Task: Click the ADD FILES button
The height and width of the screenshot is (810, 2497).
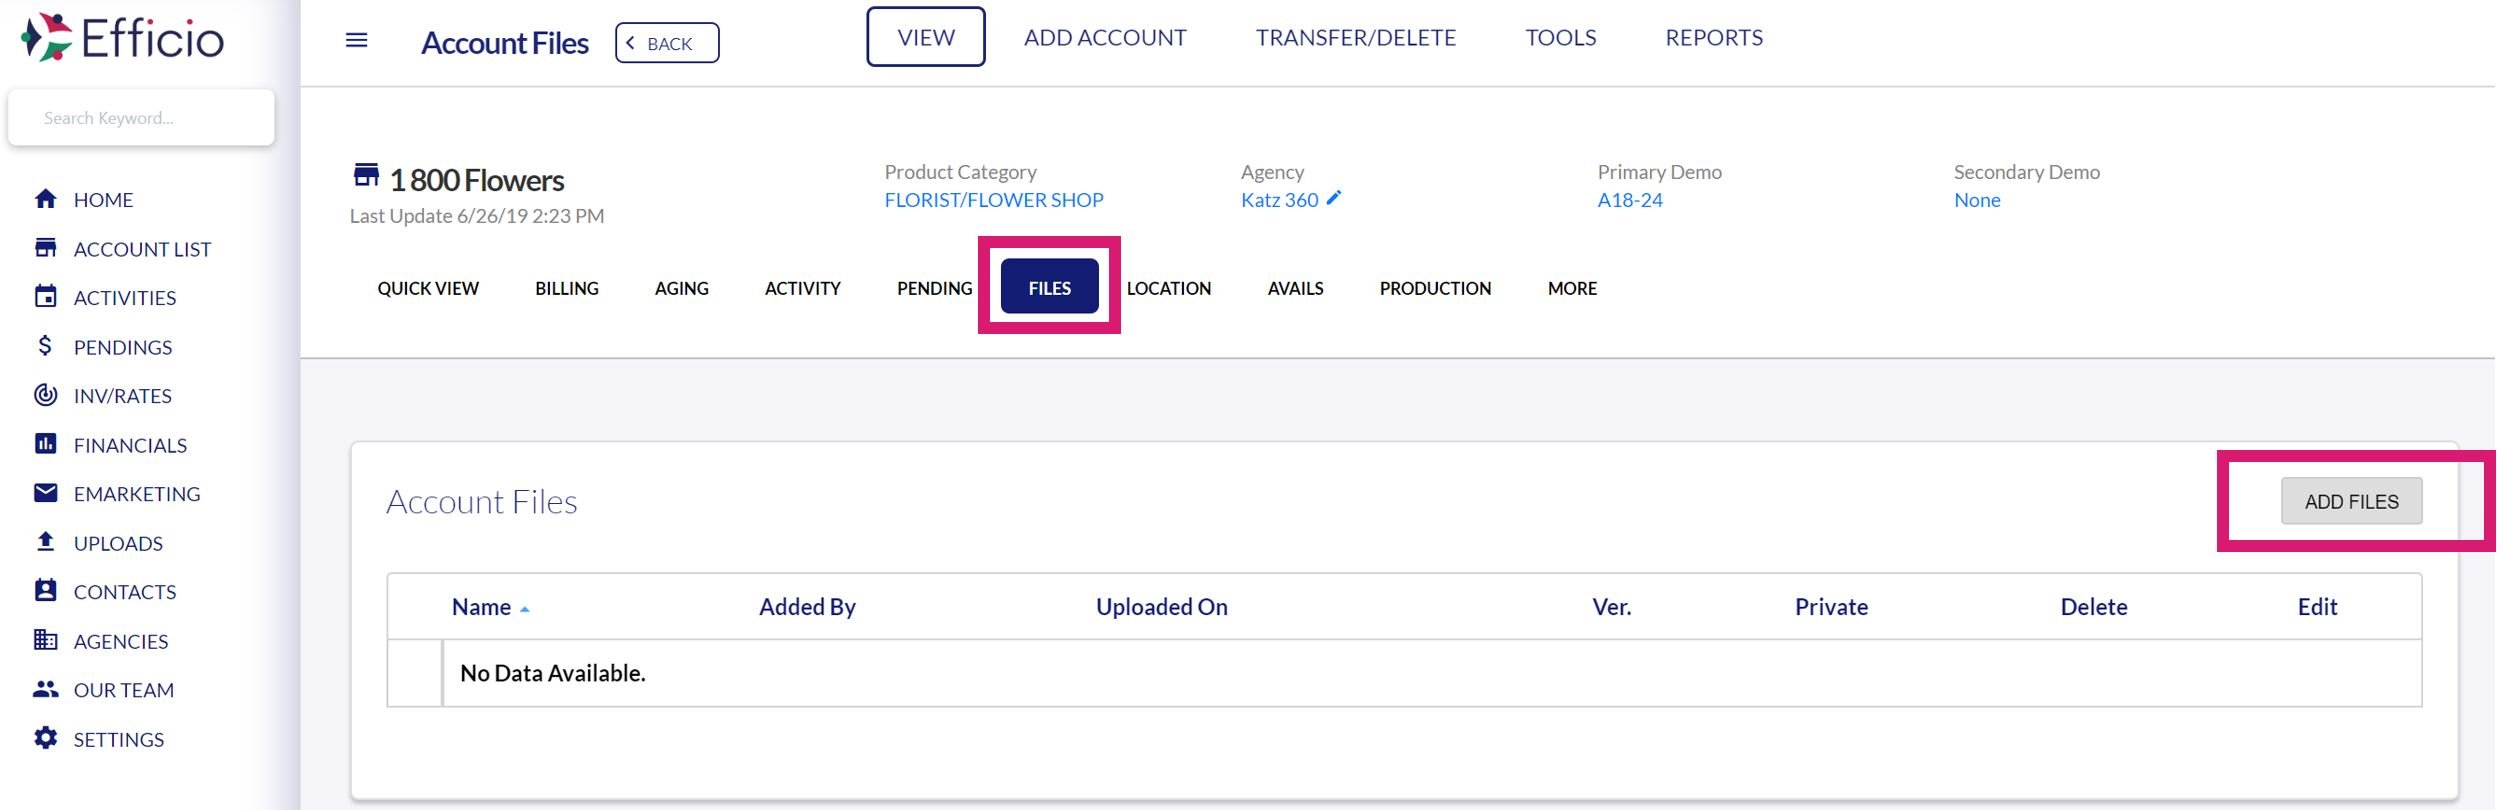Action: 2351,501
